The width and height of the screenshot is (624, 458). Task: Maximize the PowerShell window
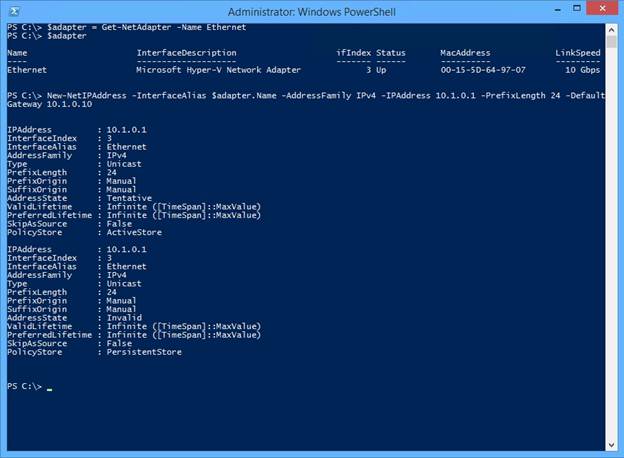click(577, 8)
